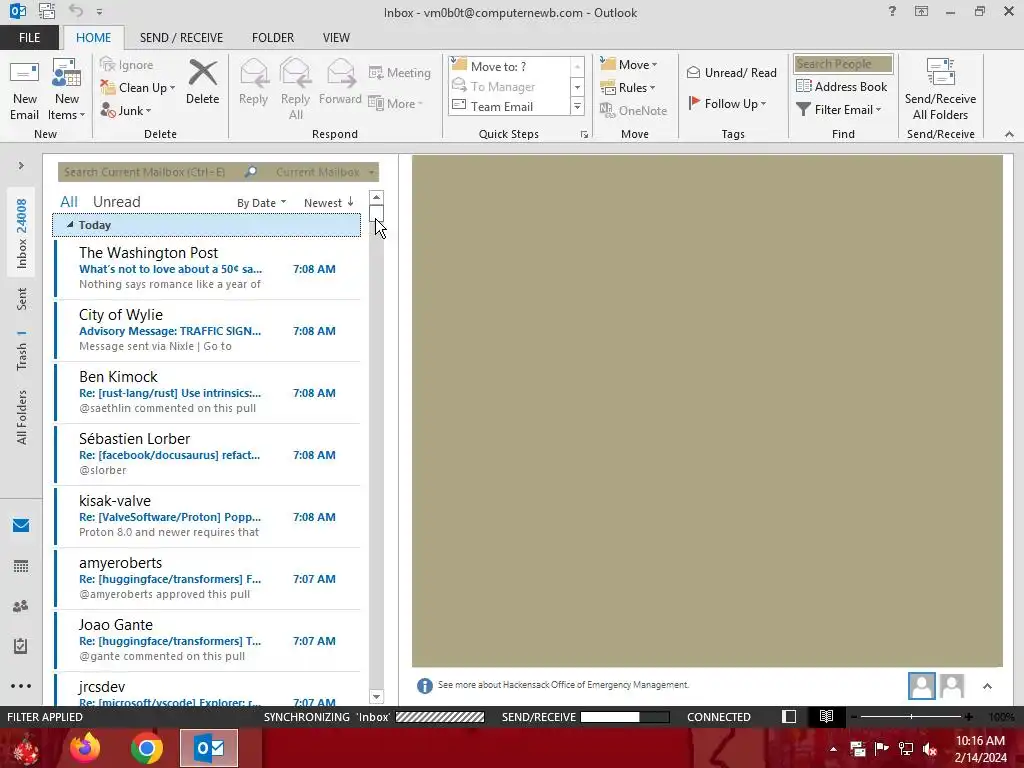1024x768 pixels.
Task: Click the Calendar navigation icon
Action: [x=21, y=566]
